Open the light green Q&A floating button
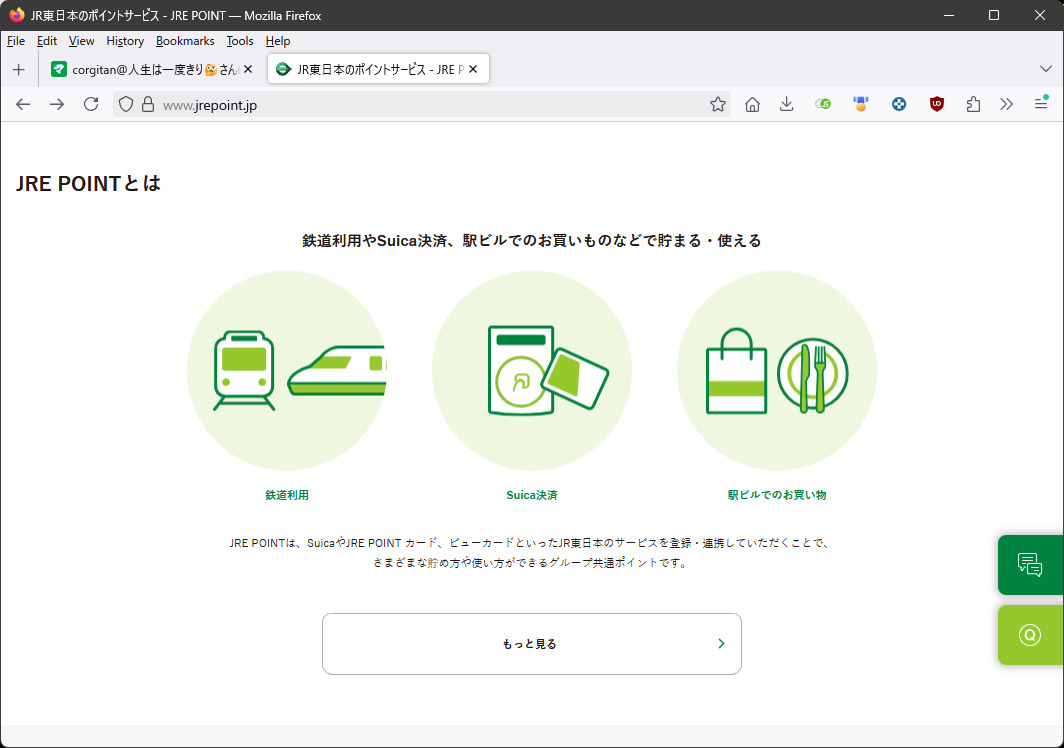Viewport: 1064px width, 748px height. click(1029, 635)
